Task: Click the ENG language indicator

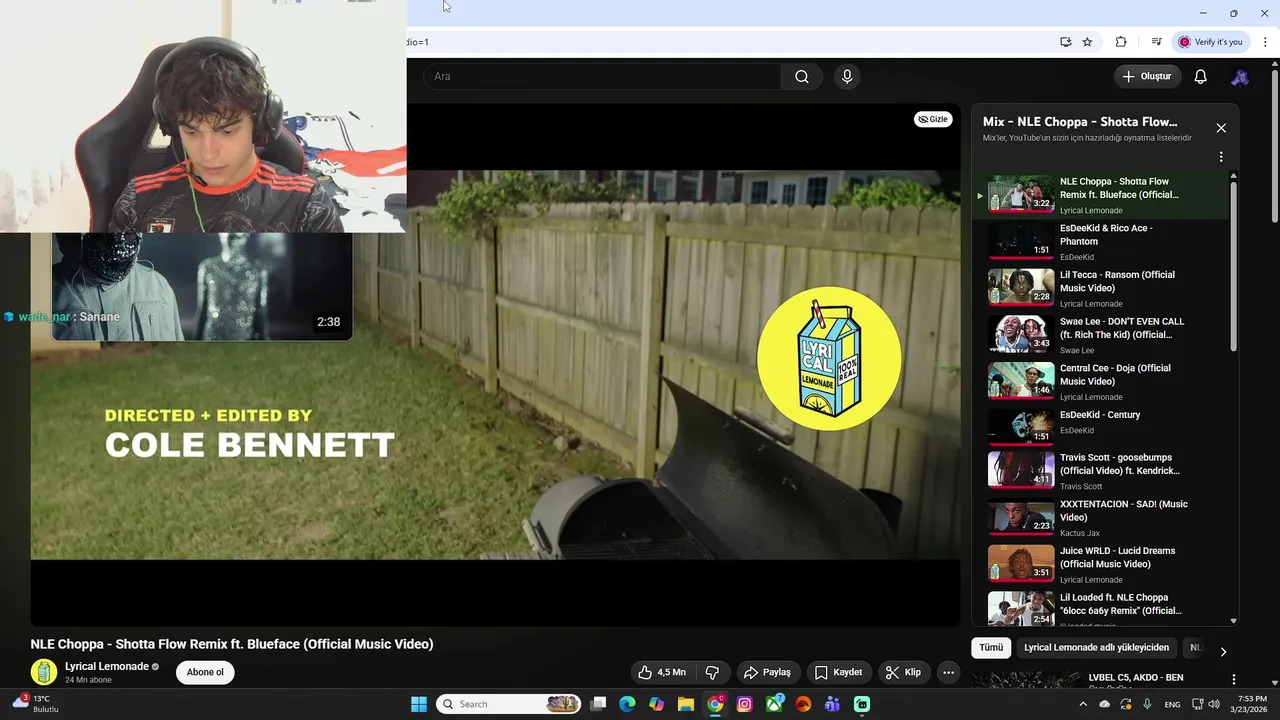Action: pos(1172,704)
